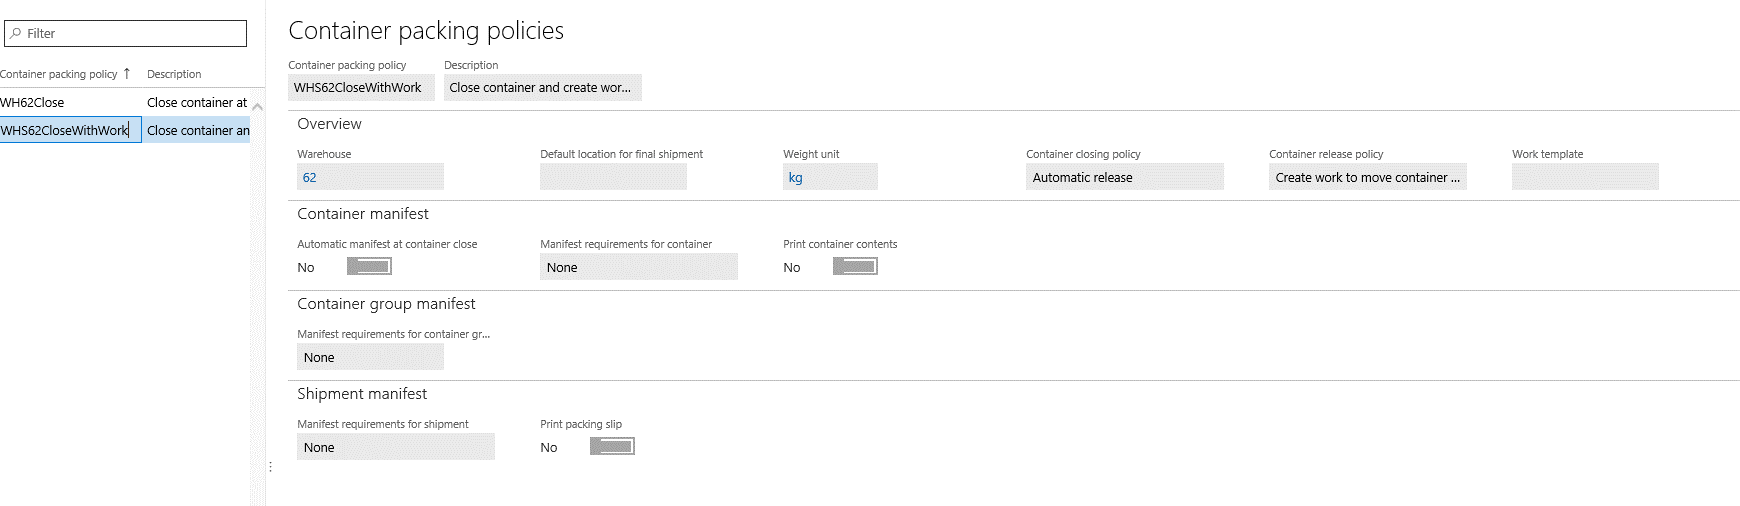The height and width of the screenshot is (506, 1740).
Task: Click the scroll-up chevron beside the policy list
Action: click(x=257, y=106)
